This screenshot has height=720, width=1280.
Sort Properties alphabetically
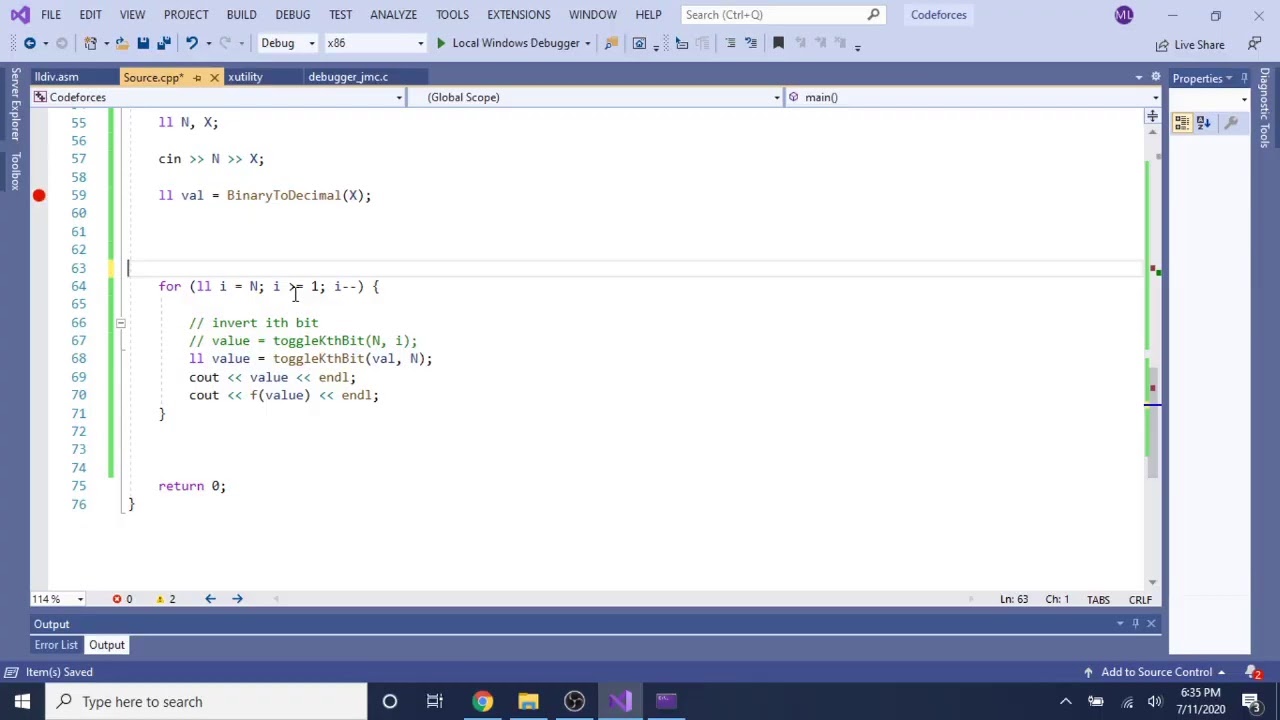point(1204,123)
